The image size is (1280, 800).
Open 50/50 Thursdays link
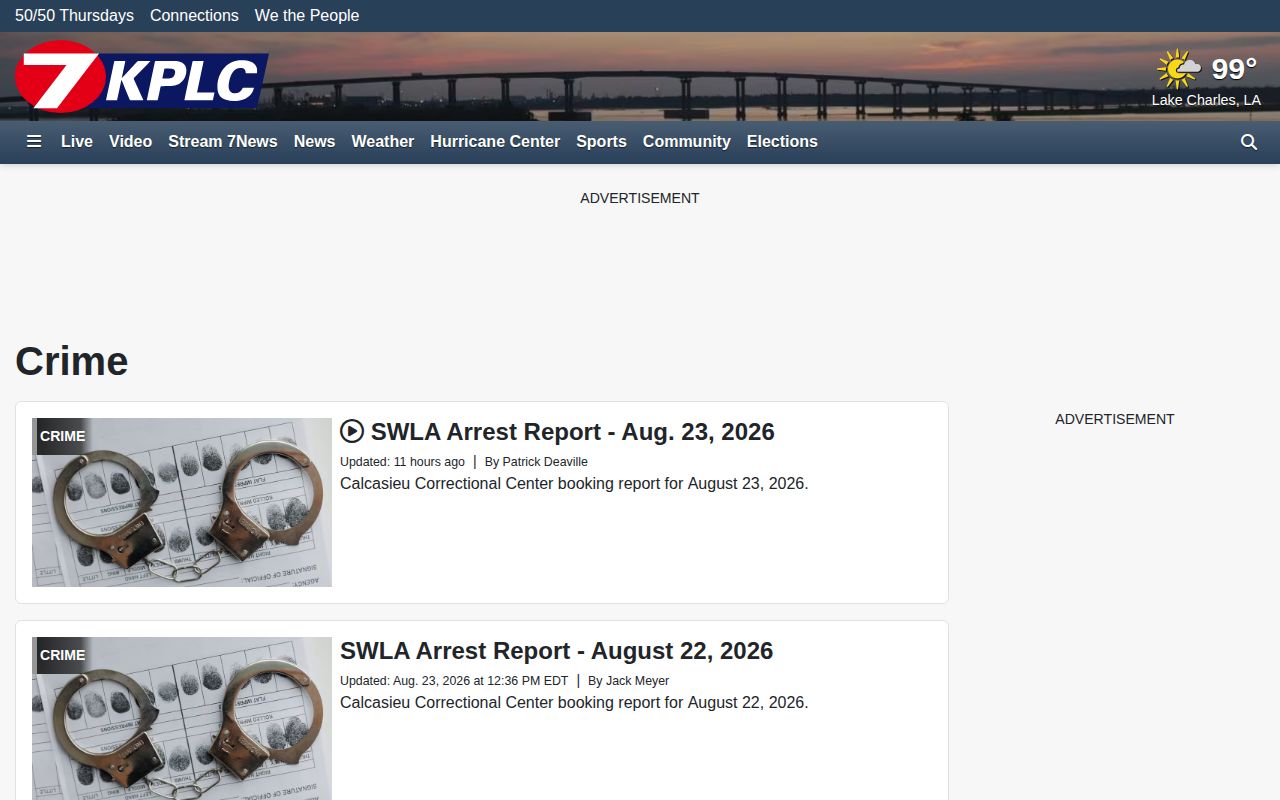click(x=74, y=16)
